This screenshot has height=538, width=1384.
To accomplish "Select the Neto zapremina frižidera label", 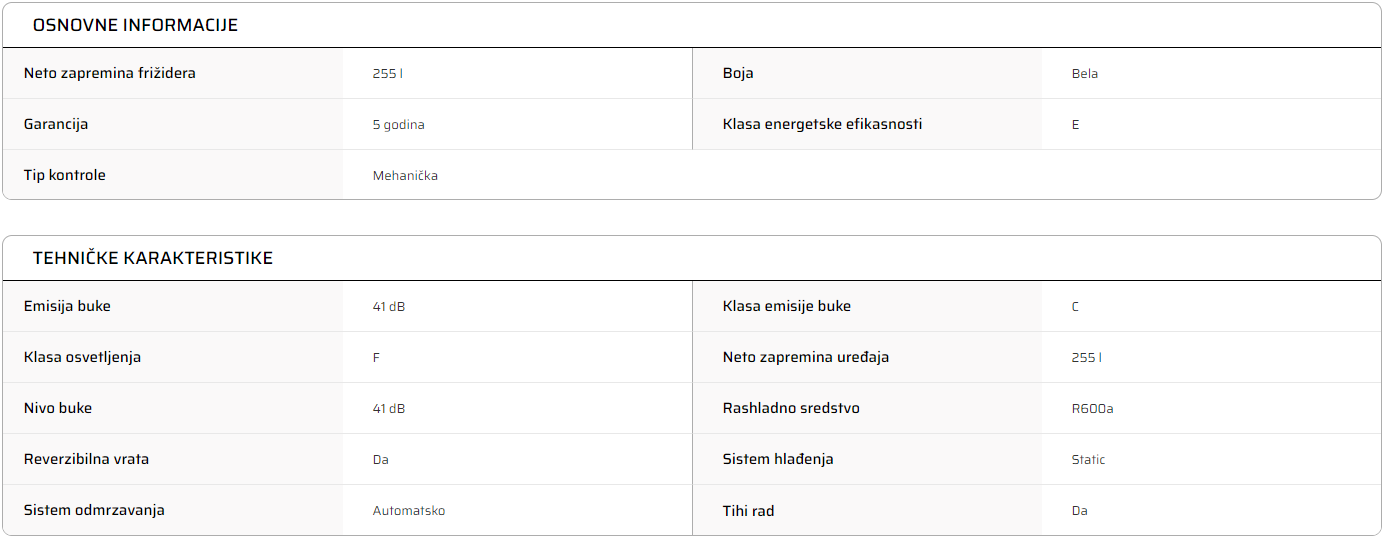I will [110, 73].
